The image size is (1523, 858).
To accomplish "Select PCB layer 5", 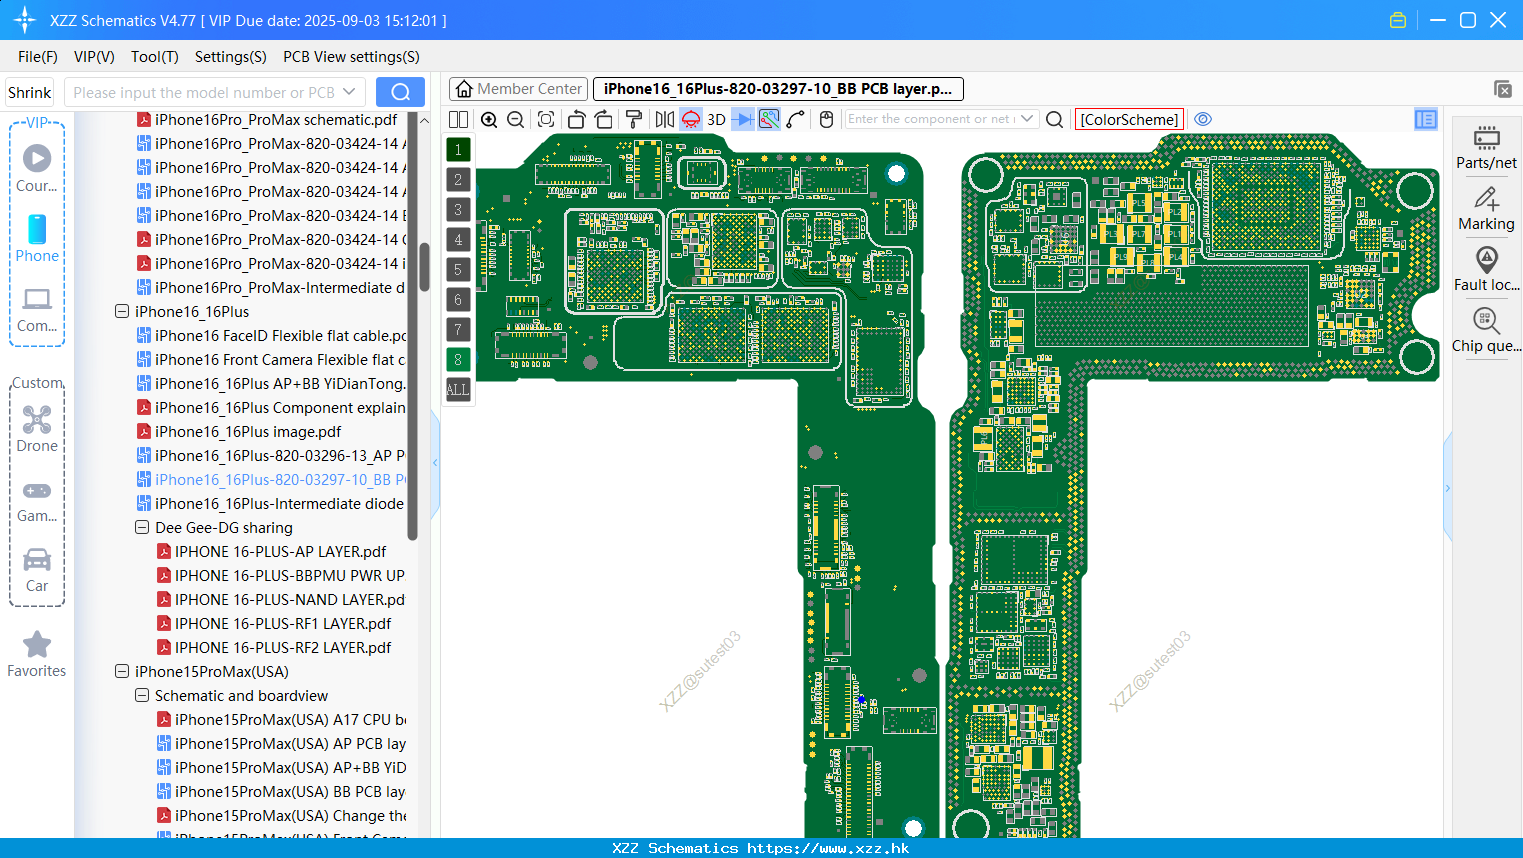I will click(x=458, y=270).
